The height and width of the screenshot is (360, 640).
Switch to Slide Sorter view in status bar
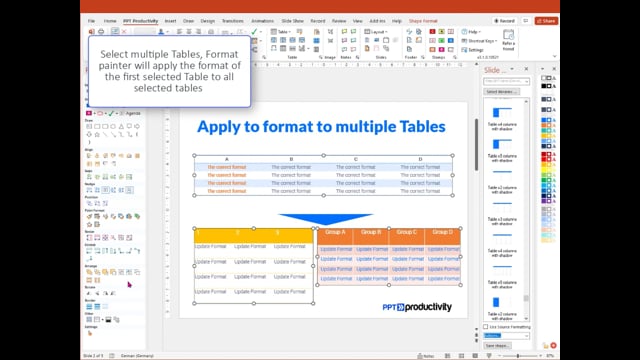(x=461, y=356)
